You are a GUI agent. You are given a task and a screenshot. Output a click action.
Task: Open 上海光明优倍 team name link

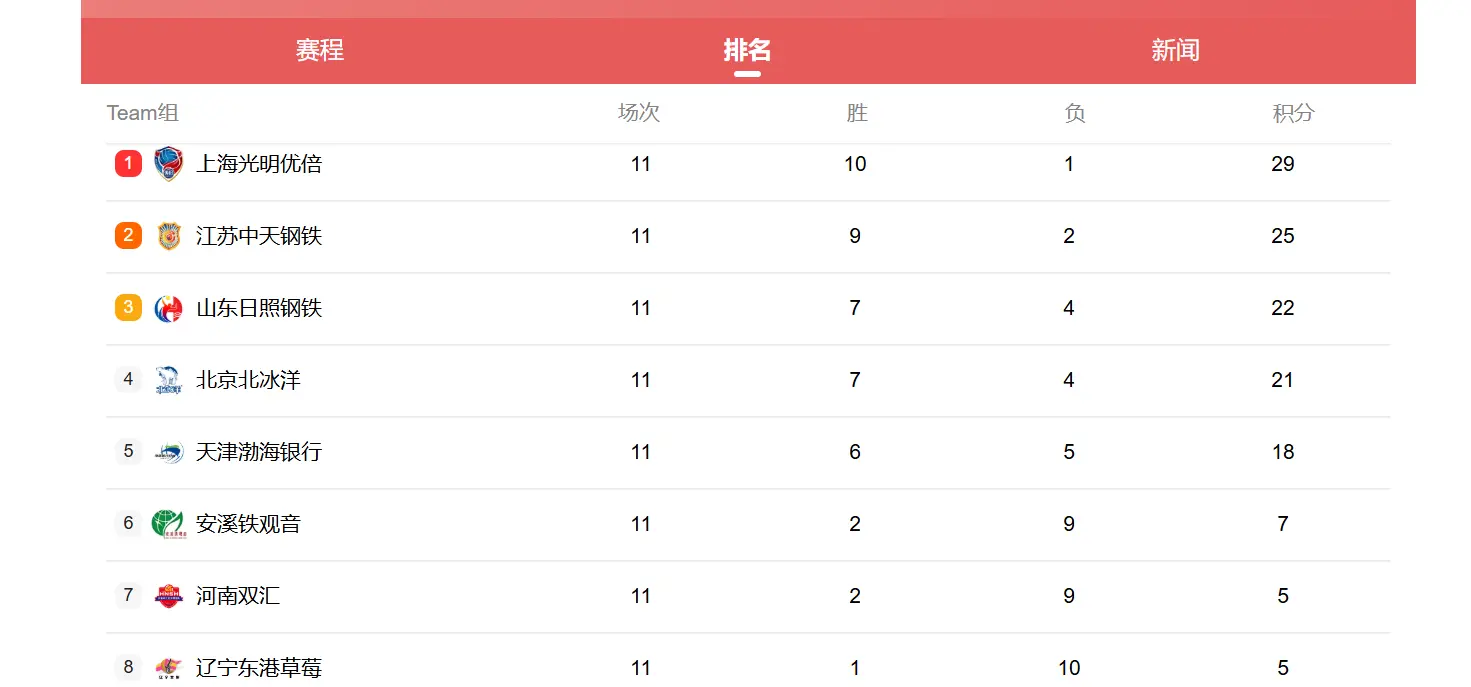tap(259, 164)
